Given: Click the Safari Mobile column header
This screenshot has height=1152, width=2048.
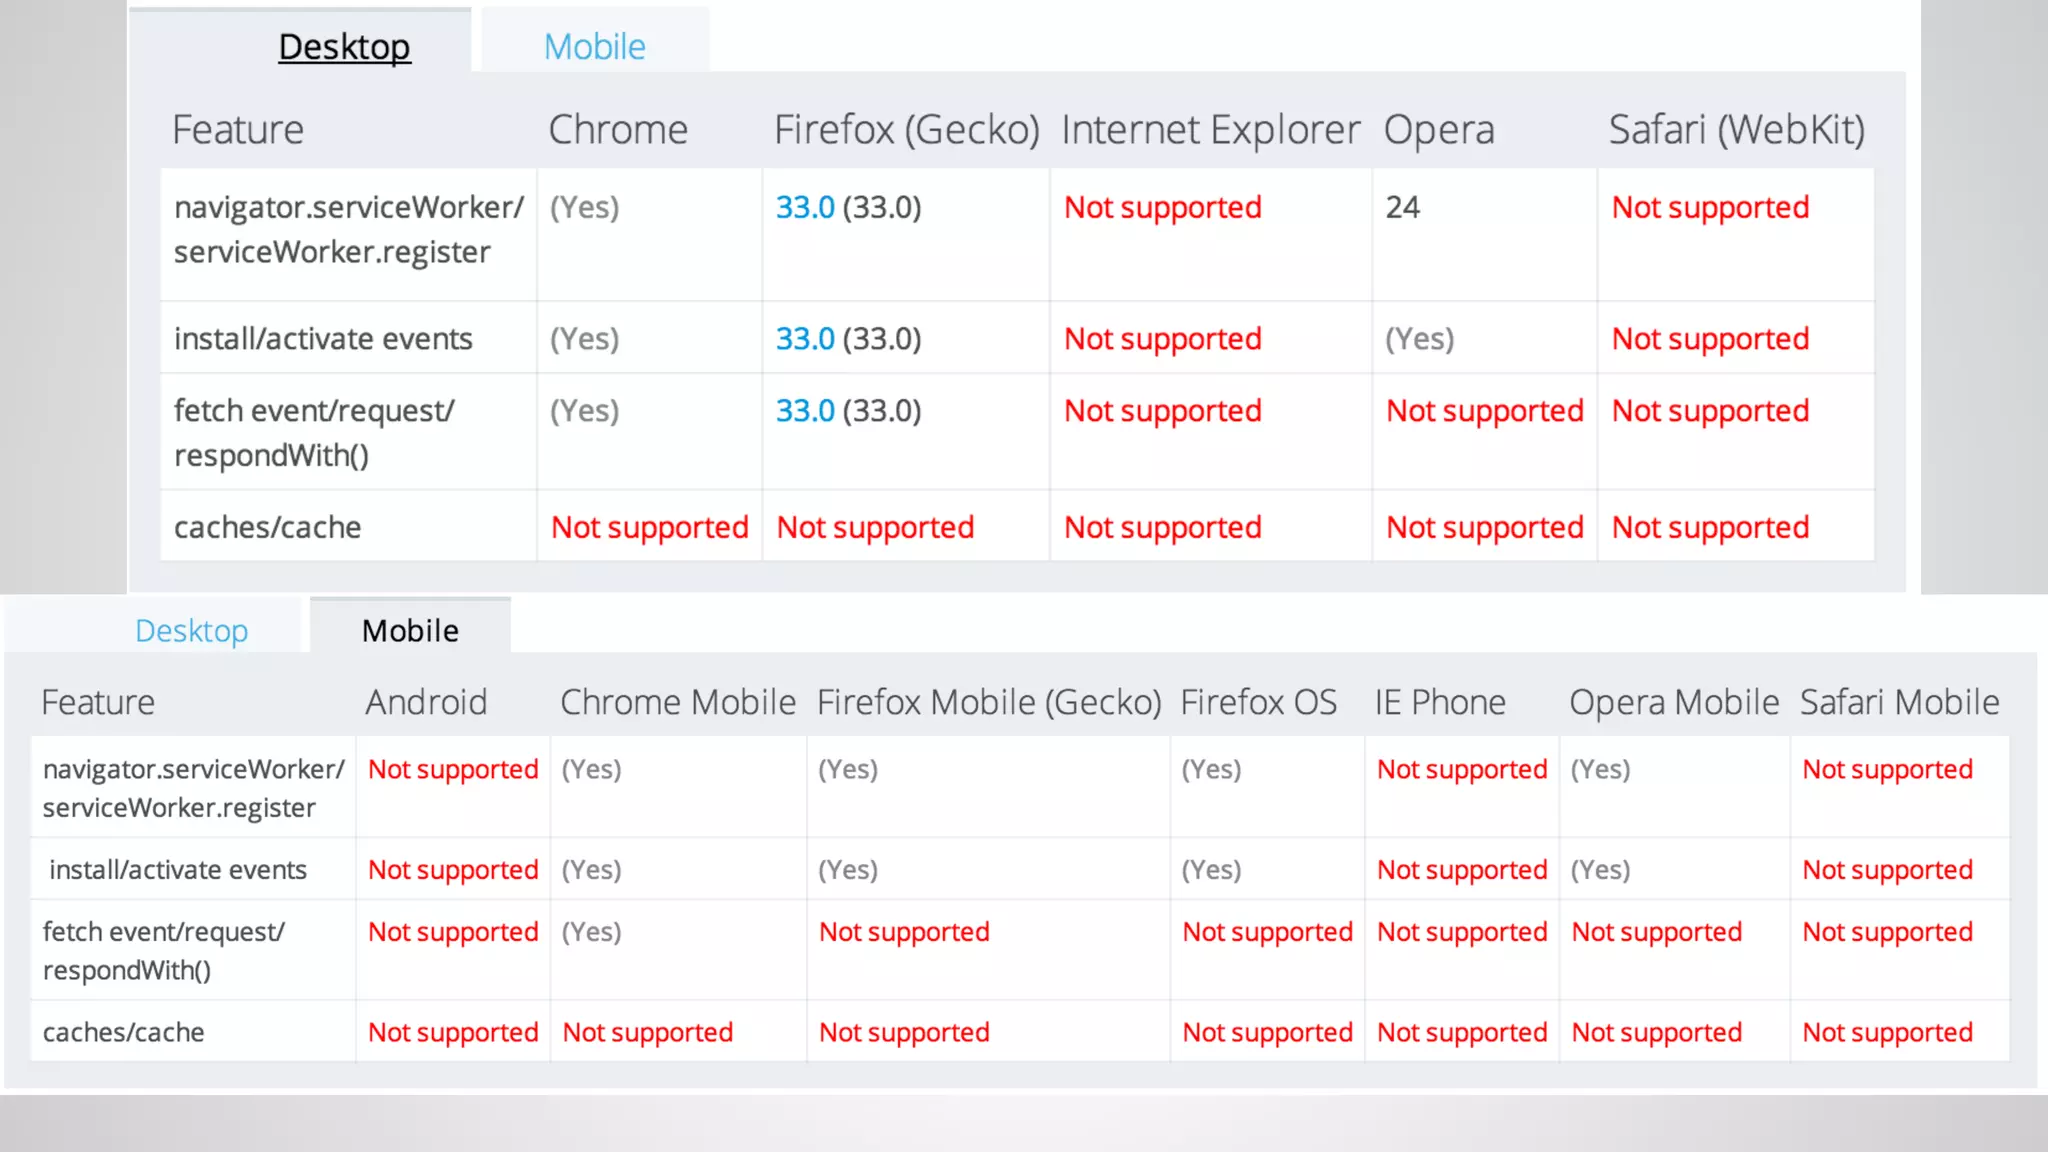Looking at the screenshot, I should pyautogui.click(x=1899, y=703).
